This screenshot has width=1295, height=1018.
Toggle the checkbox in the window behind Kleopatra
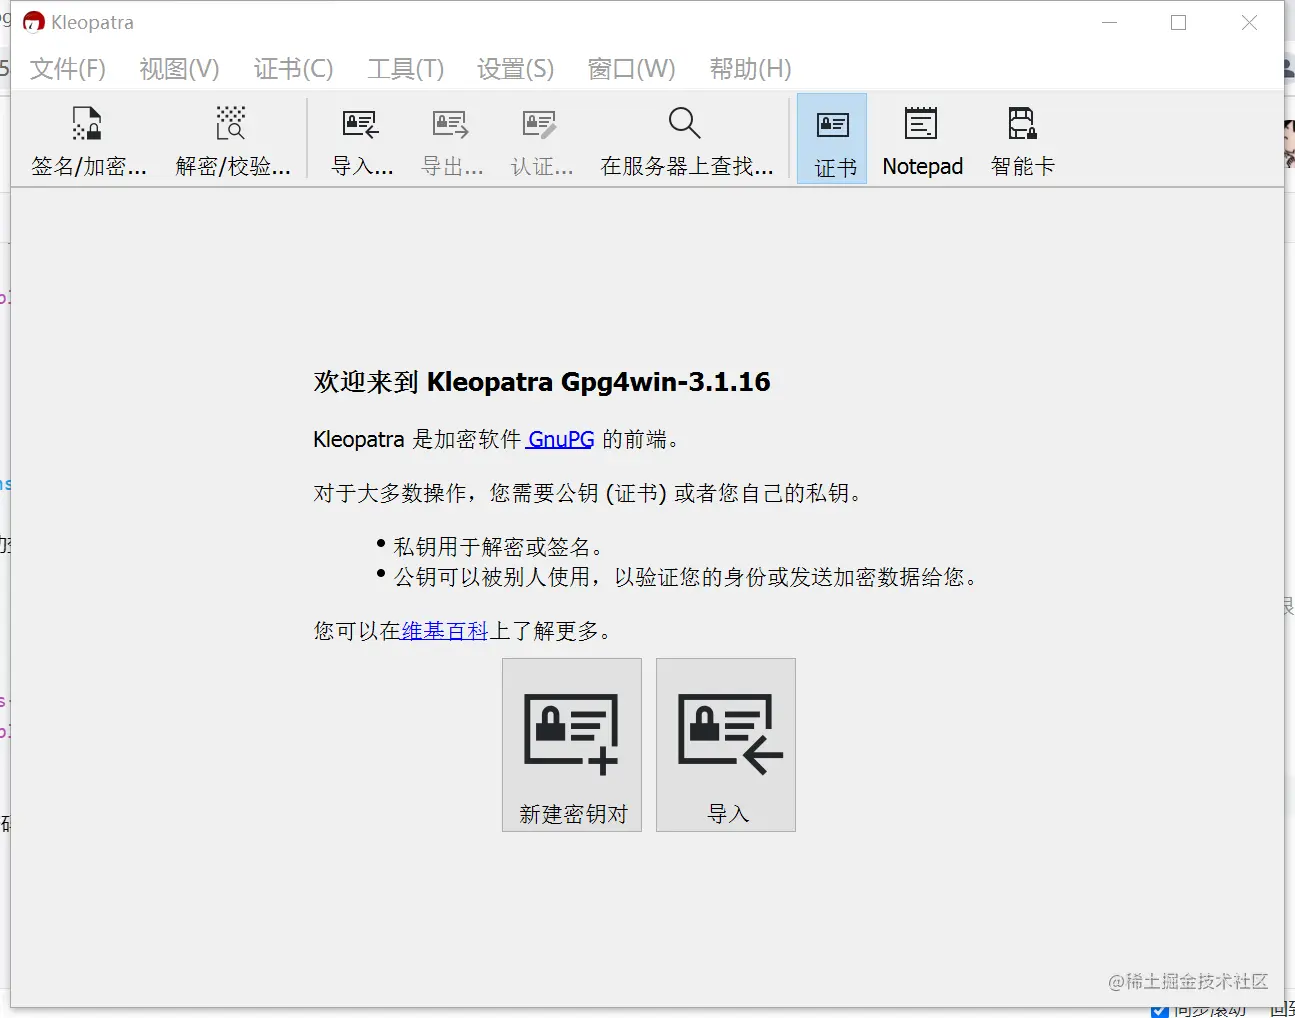pyautogui.click(x=1160, y=1011)
